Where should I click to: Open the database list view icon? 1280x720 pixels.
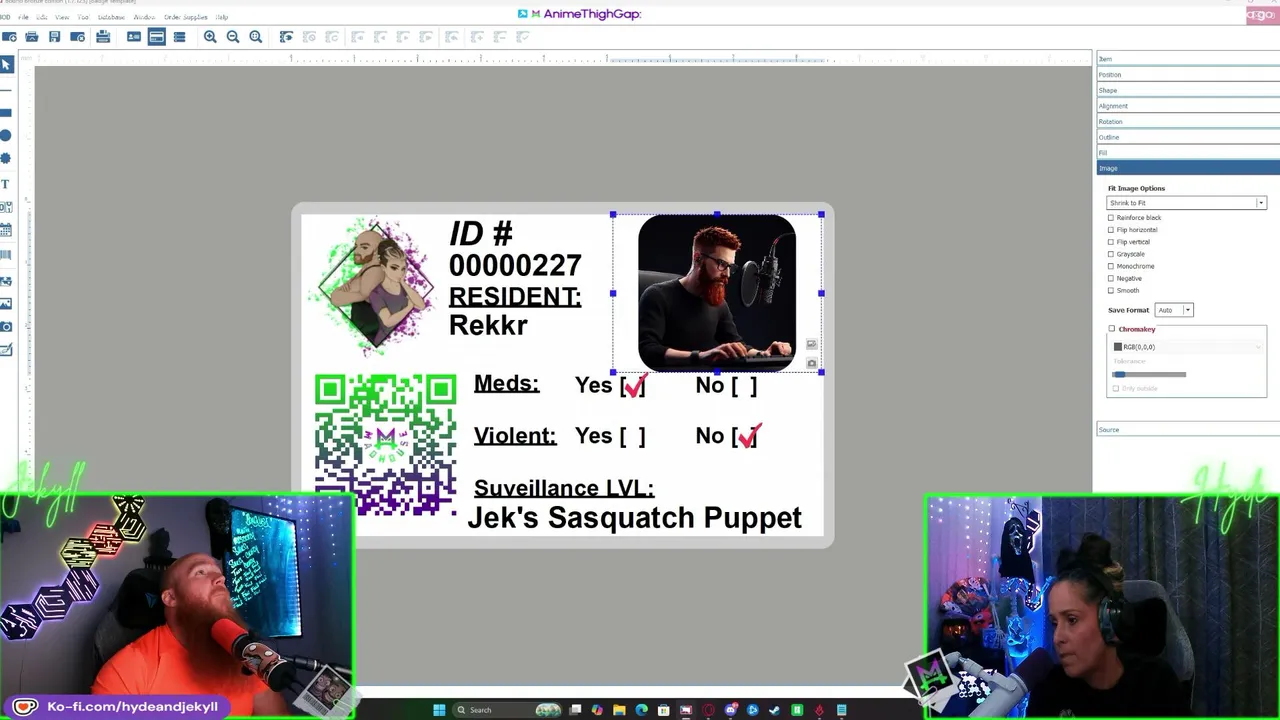(x=180, y=37)
